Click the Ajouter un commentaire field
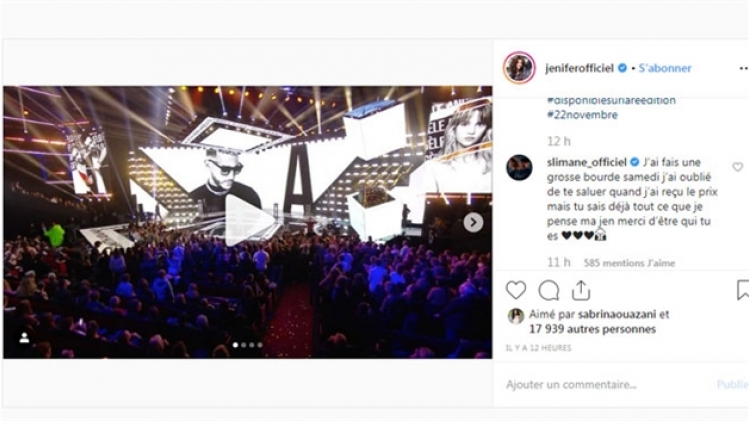Screen dimensions: 749x421 coord(607,384)
